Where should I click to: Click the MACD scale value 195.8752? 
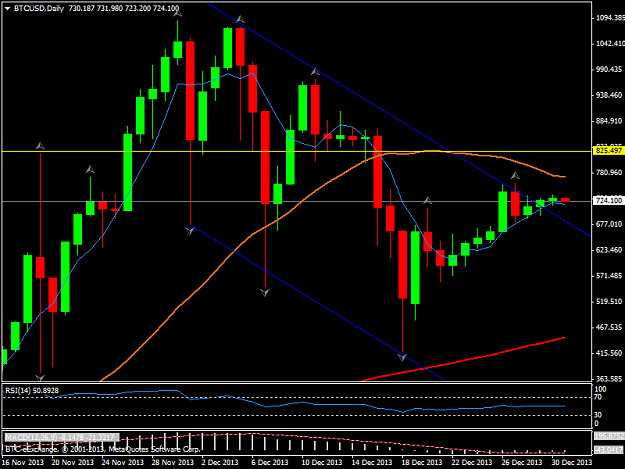pyautogui.click(x=609, y=436)
